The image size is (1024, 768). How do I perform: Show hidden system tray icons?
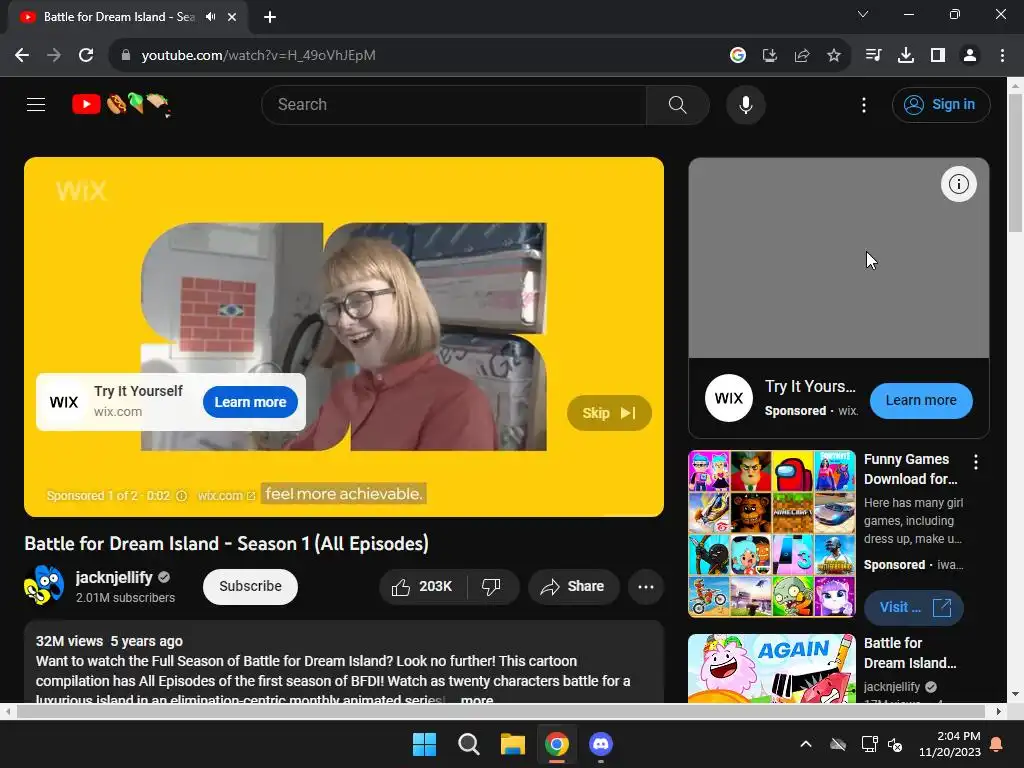point(806,744)
